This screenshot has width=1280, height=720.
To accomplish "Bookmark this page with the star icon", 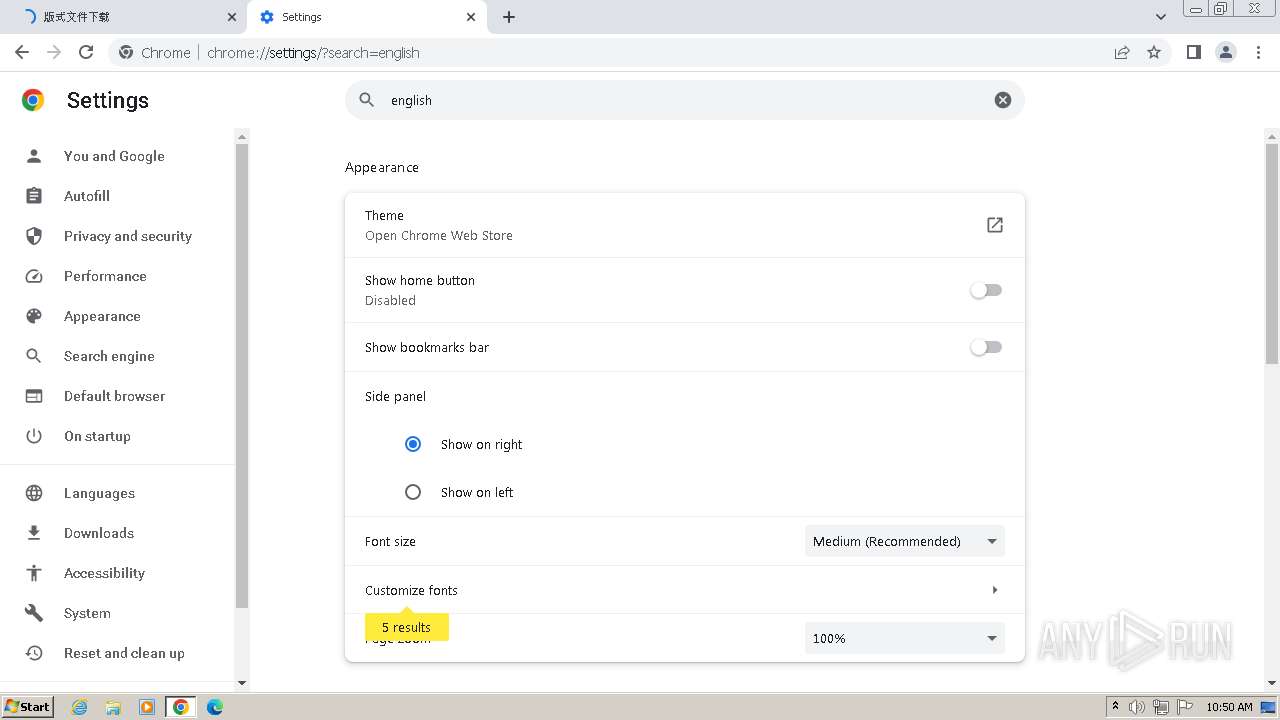I will 1154,52.
